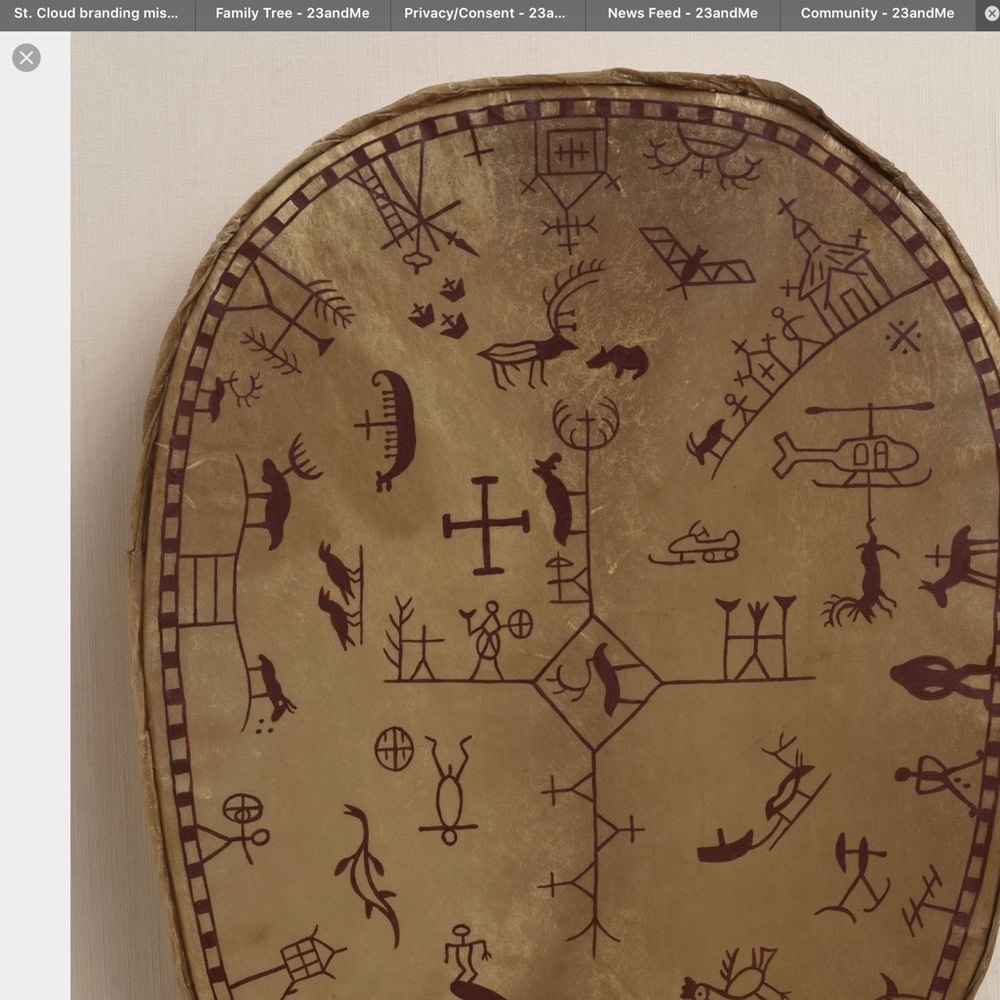Switch to the St. Cloud branding tab
The width and height of the screenshot is (1000, 1000).
pyautogui.click(x=97, y=13)
